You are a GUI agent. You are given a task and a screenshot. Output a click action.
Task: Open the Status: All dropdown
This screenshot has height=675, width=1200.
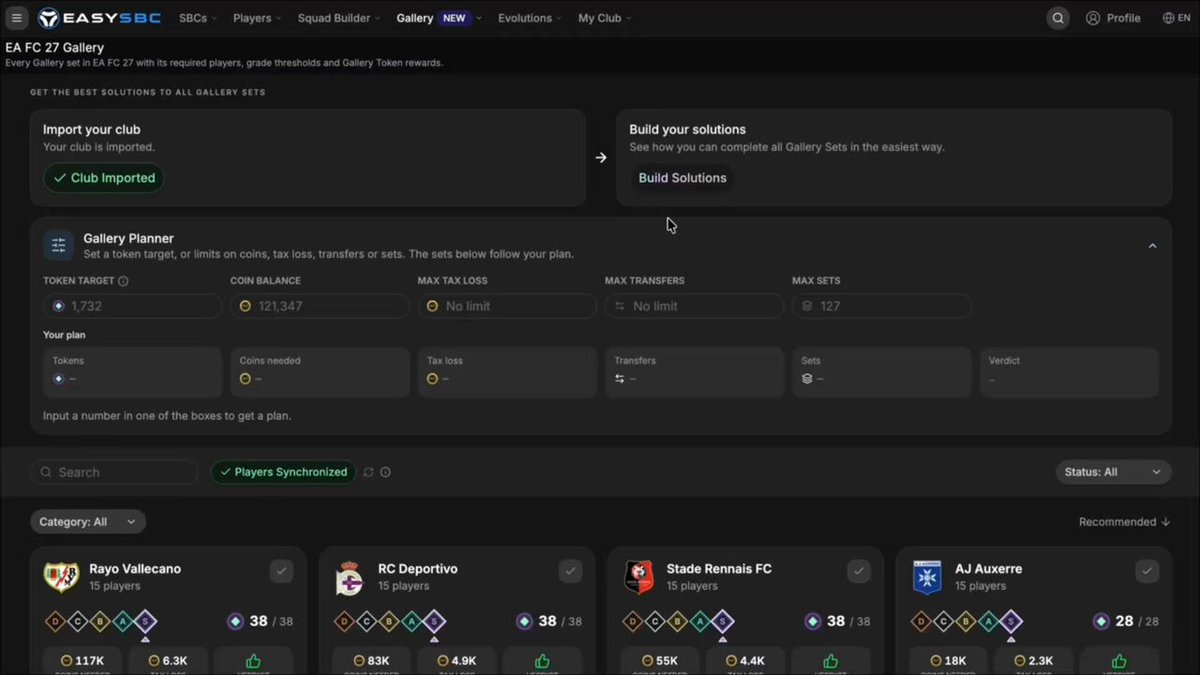[x=1114, y=472]
